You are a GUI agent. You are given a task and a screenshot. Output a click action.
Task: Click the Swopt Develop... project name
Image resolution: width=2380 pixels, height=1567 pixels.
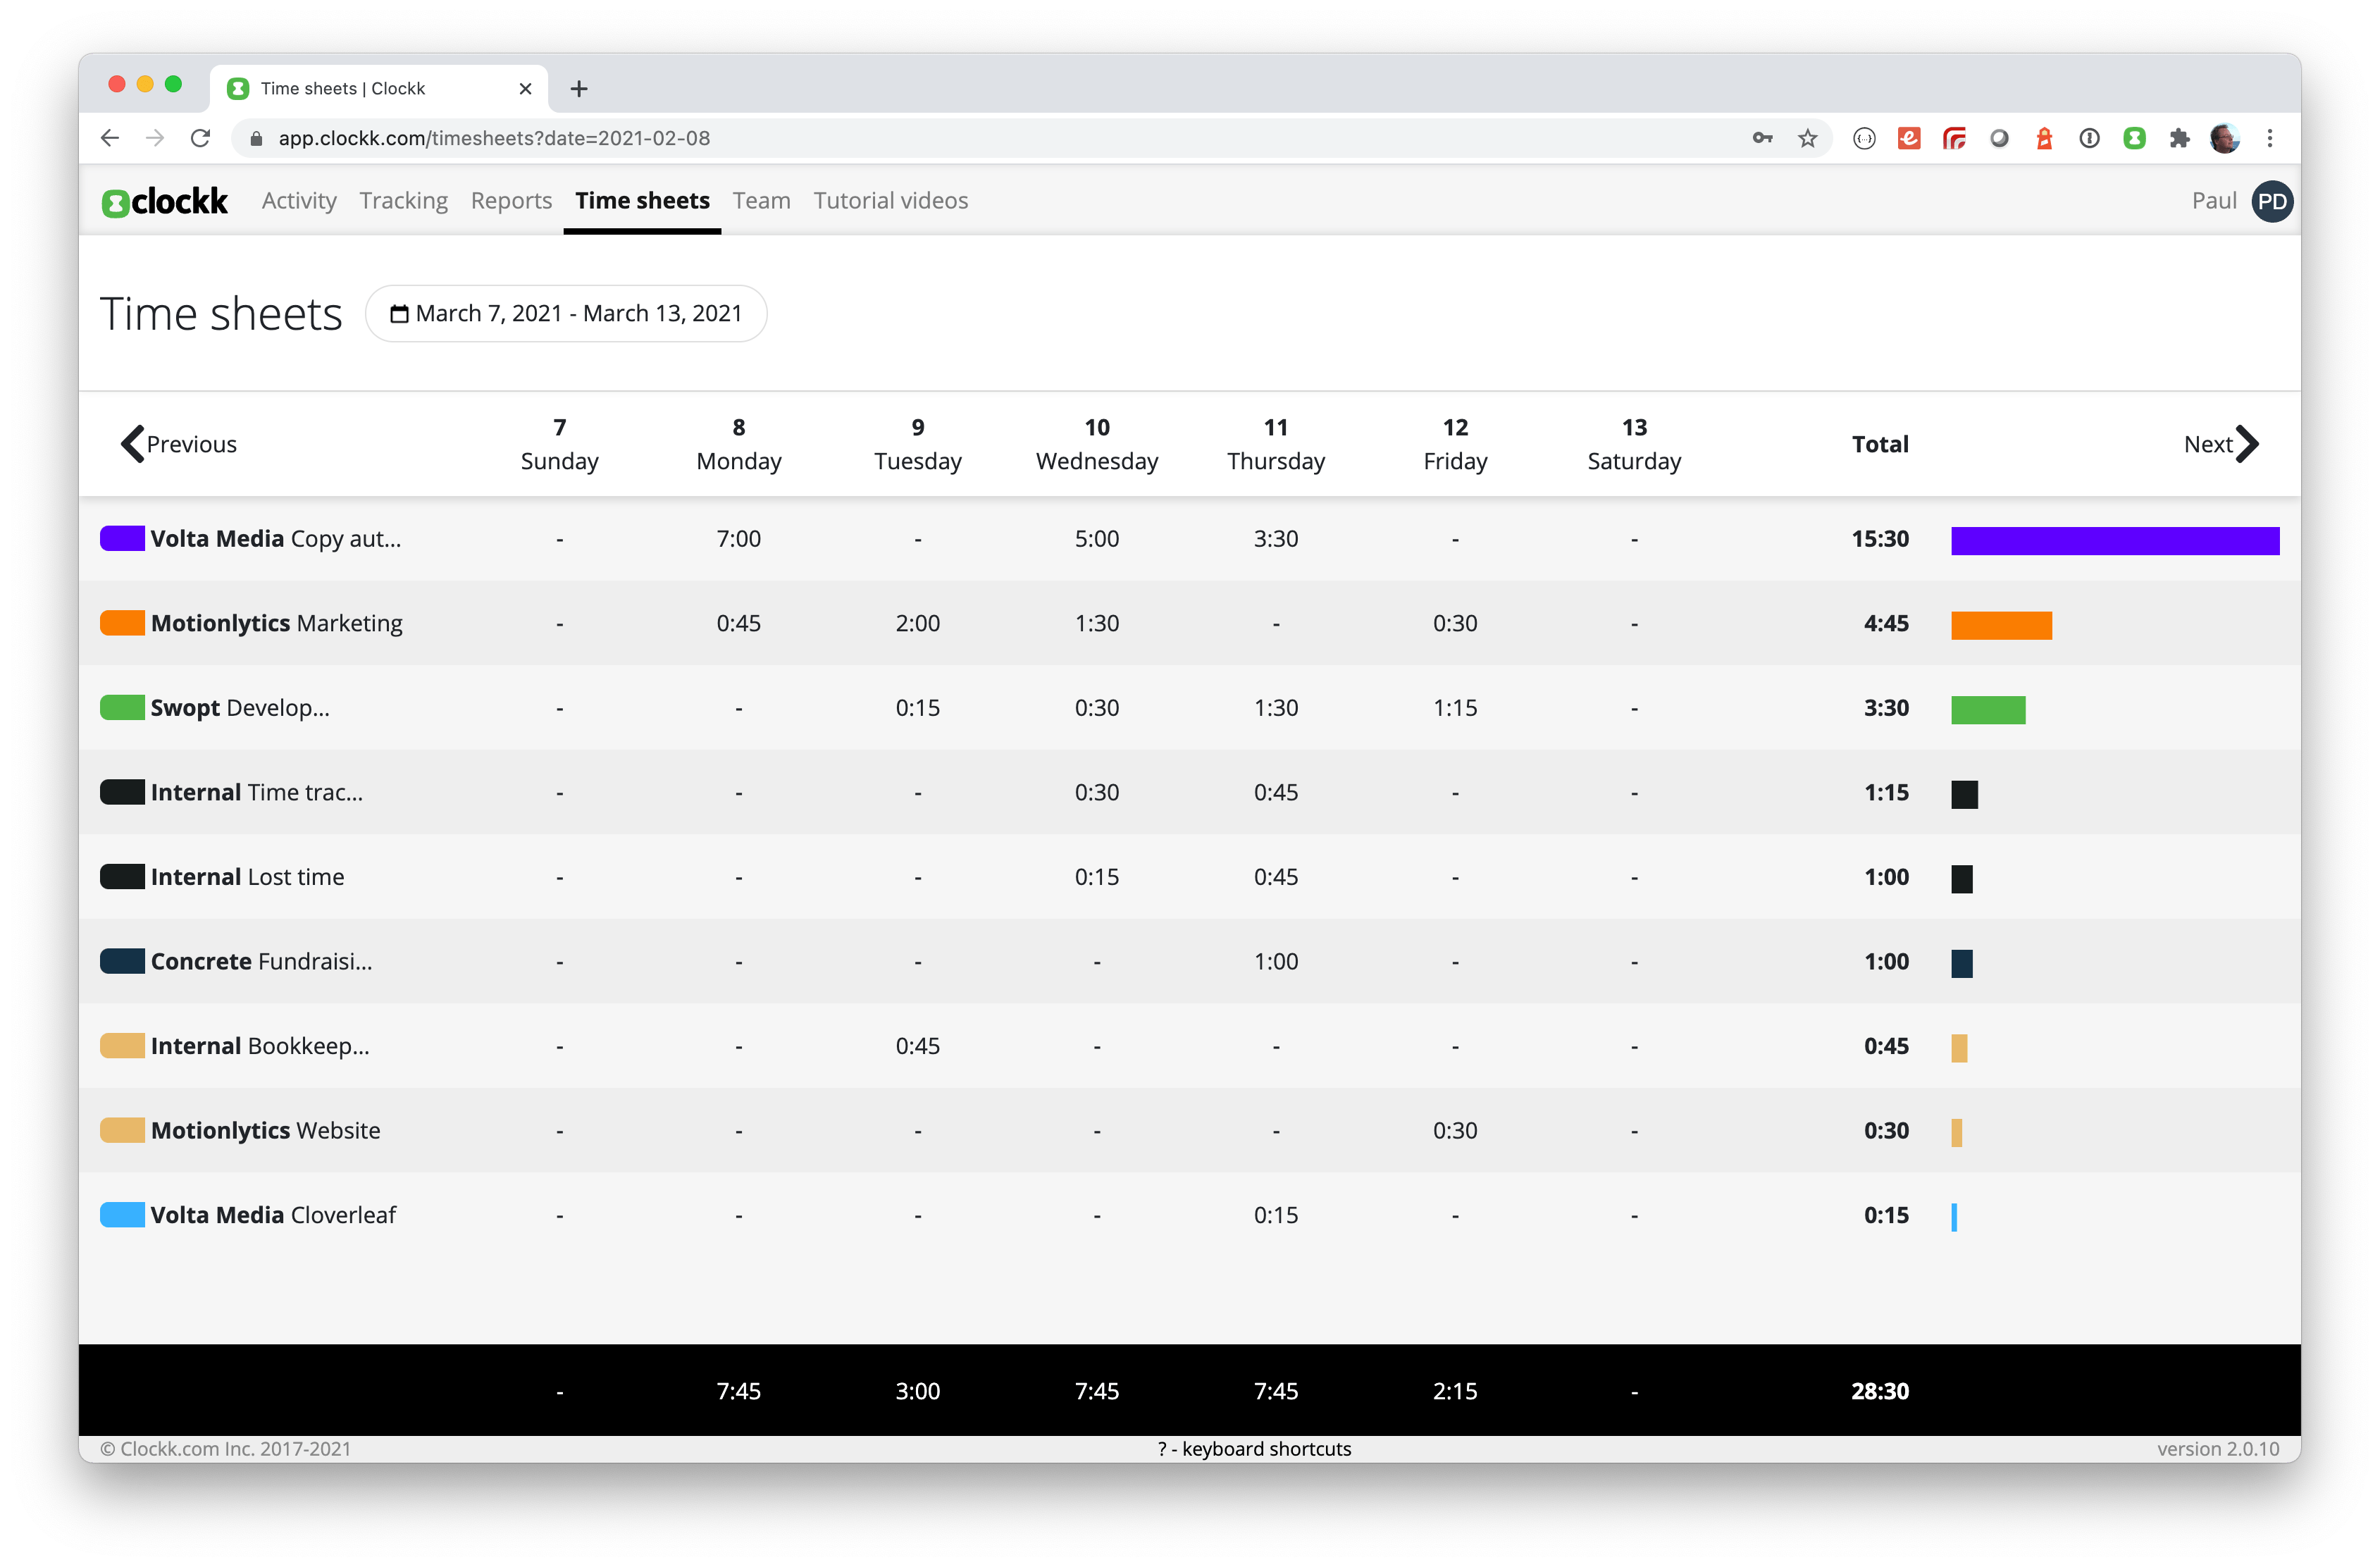click(240, 708)
